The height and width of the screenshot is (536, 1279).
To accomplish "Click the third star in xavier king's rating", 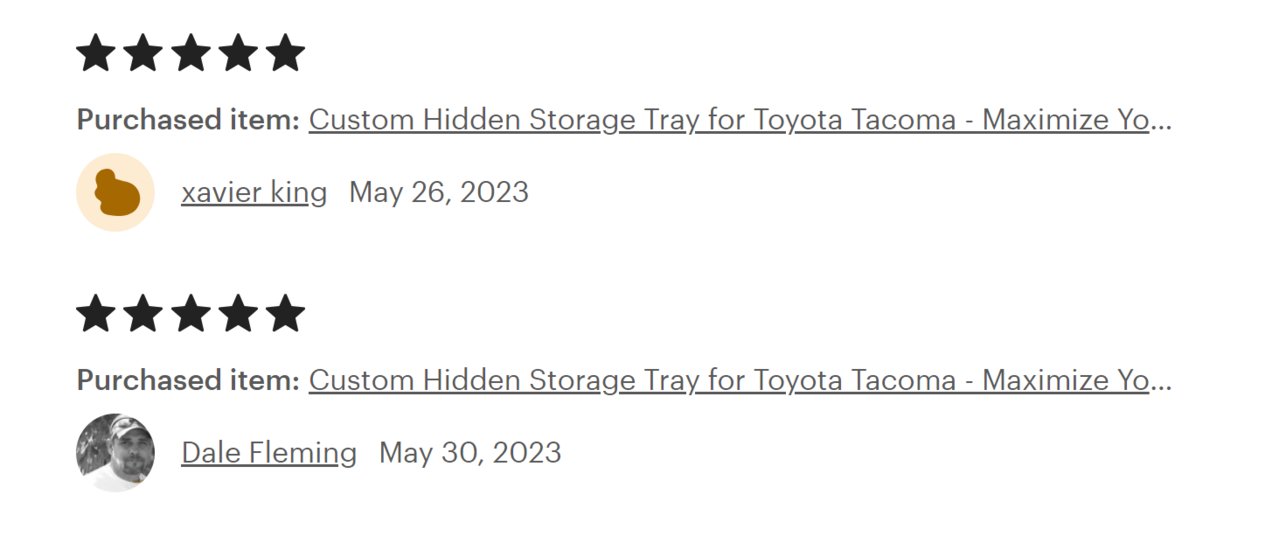I will pyautogui.click(x=190, y=53).
